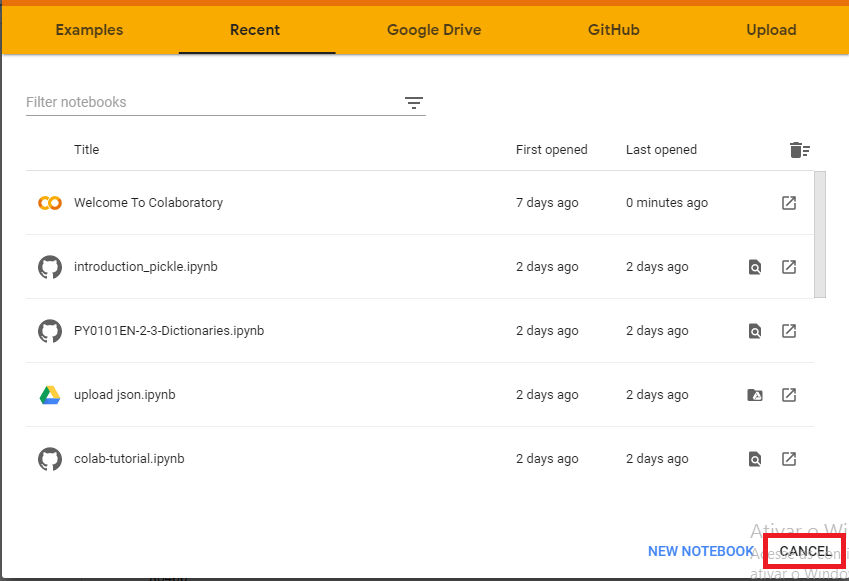The image size is (849, 581).
Task: Click the CANCEL button
Action: (805, 551)
